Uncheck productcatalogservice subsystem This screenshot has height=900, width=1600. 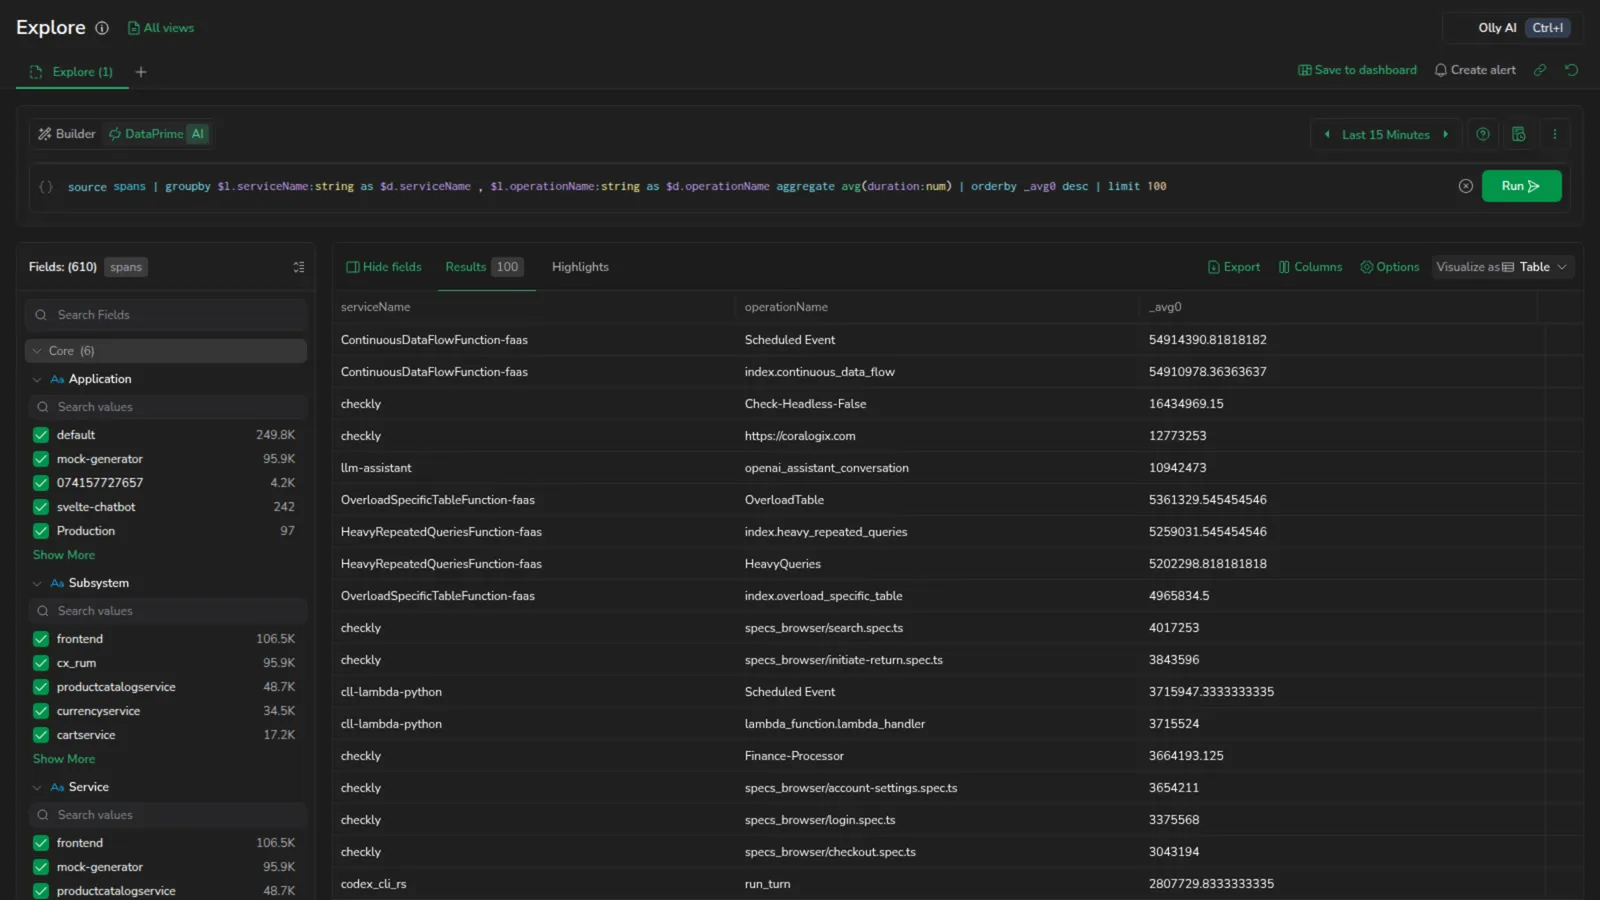[41, 687]
